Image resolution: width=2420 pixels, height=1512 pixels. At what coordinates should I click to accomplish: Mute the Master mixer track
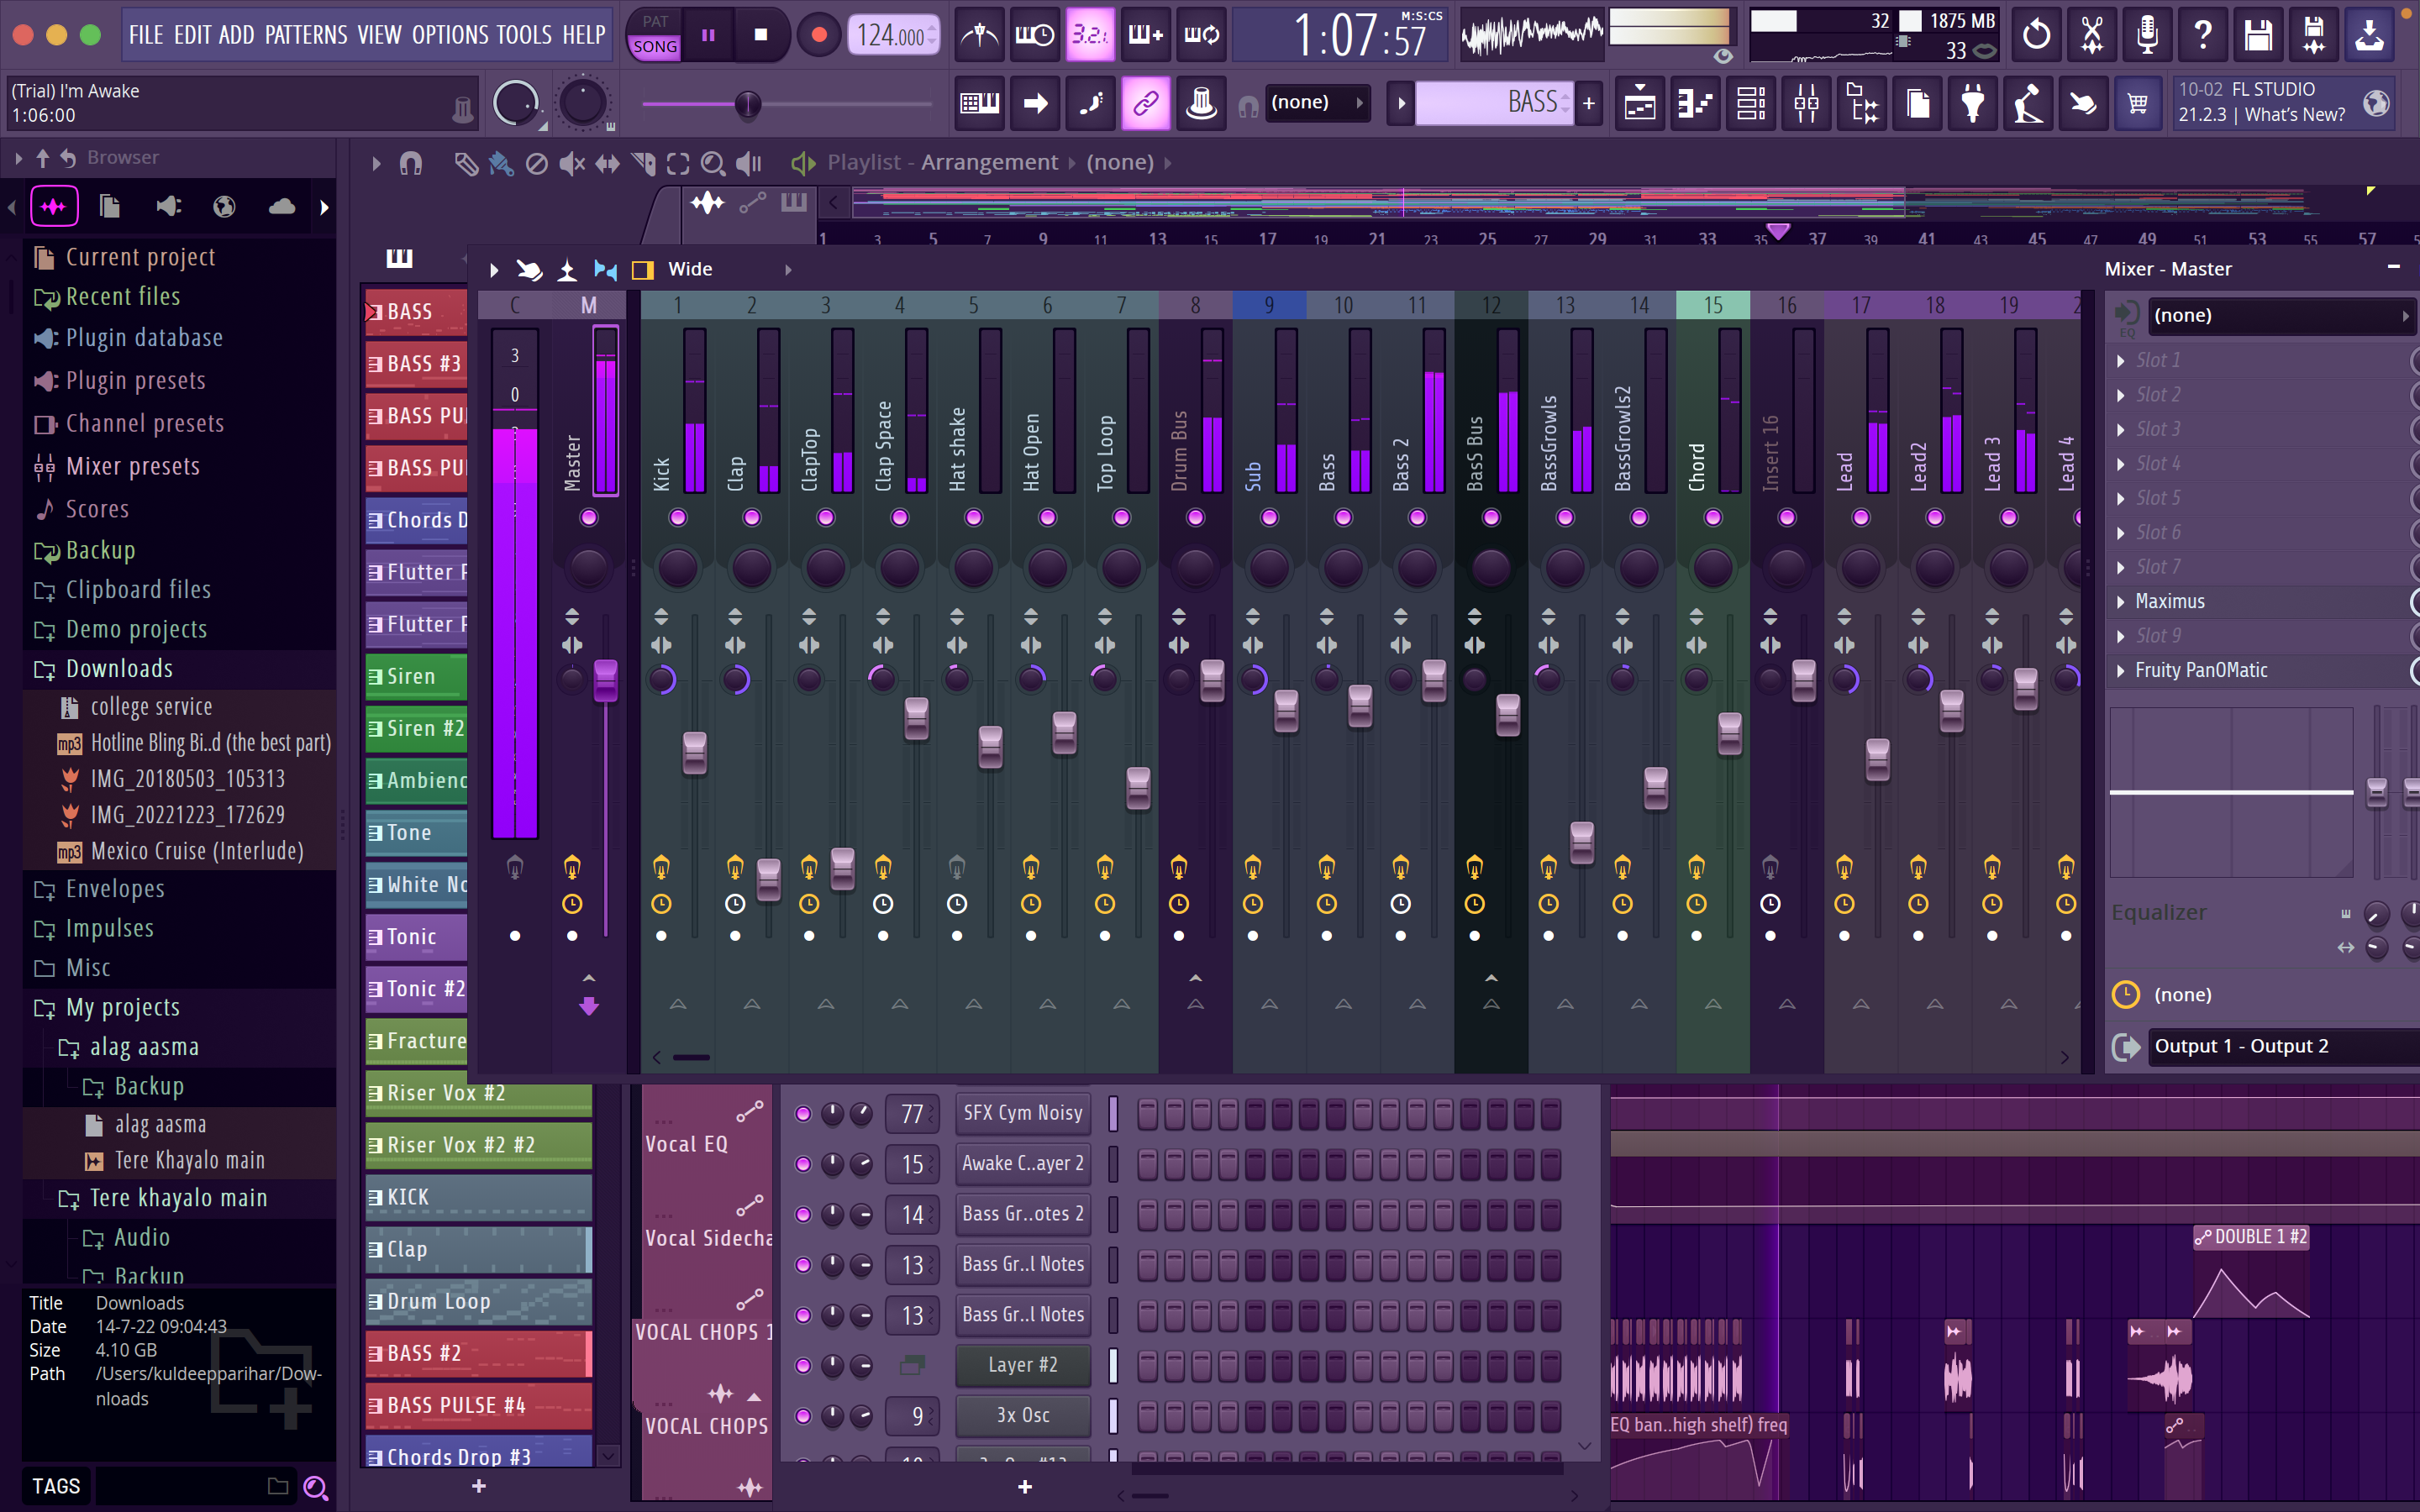pyautogui.click(x=589, y=517)
